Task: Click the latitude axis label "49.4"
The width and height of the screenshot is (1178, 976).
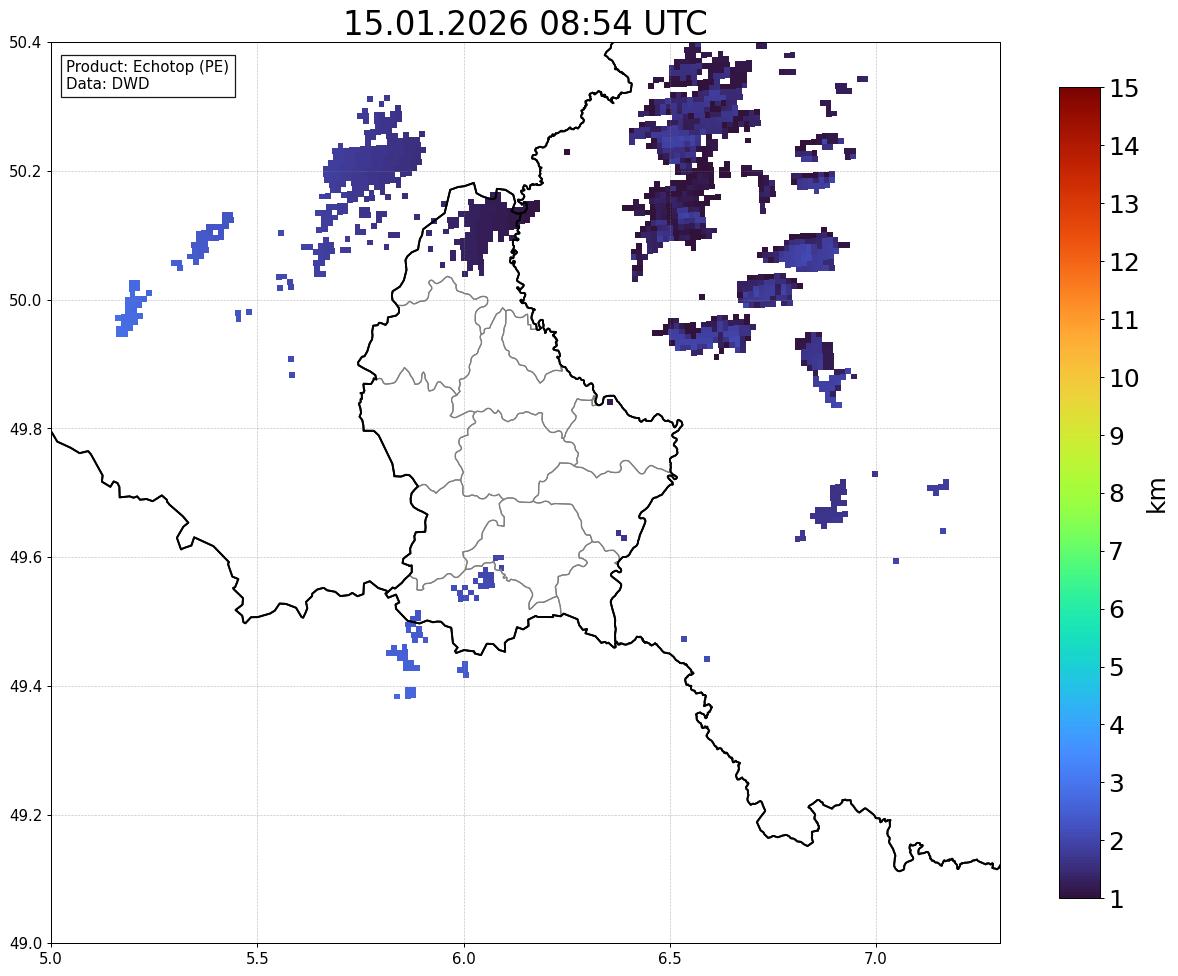Action: [26, 687]
